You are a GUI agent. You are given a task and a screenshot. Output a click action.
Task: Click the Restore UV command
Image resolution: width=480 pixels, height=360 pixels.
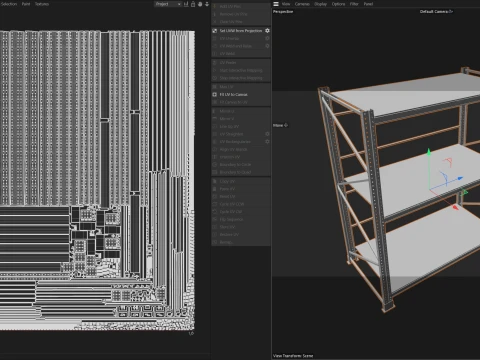click(x=229, y=235)
